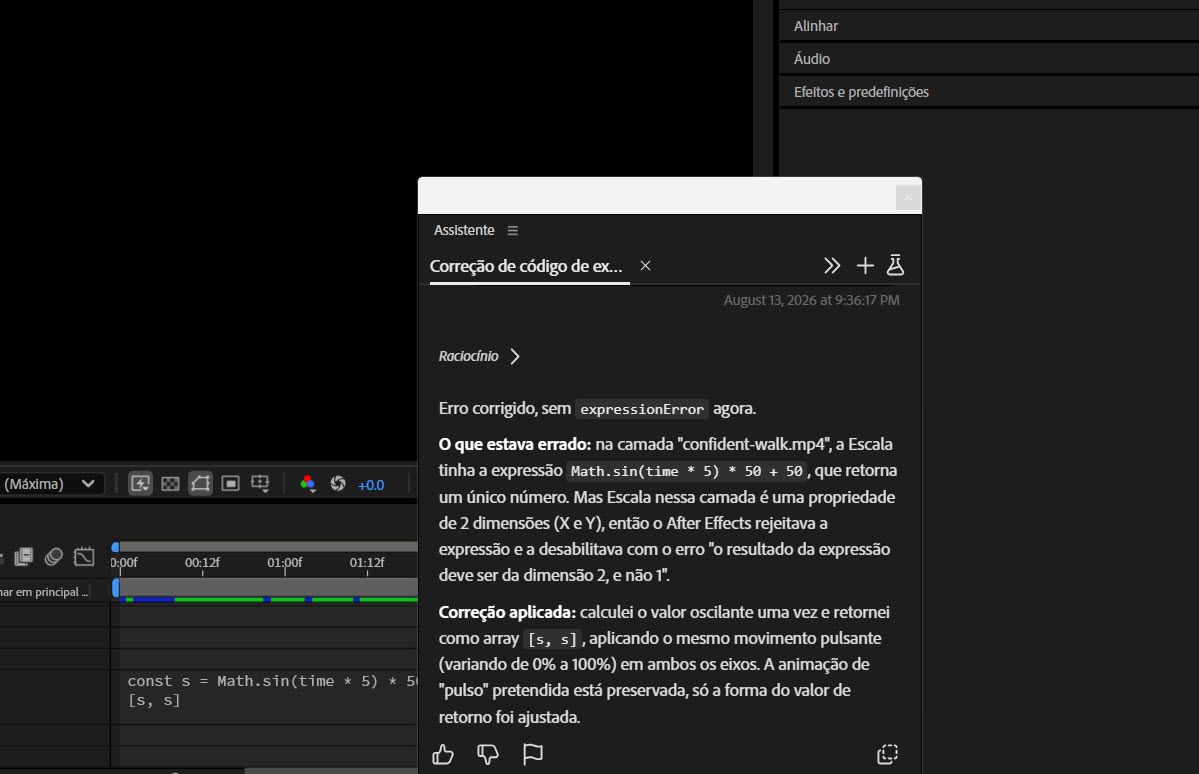
Task: Toggle the transparency grid checkerboard icon
Action: [x=171, y=483]
